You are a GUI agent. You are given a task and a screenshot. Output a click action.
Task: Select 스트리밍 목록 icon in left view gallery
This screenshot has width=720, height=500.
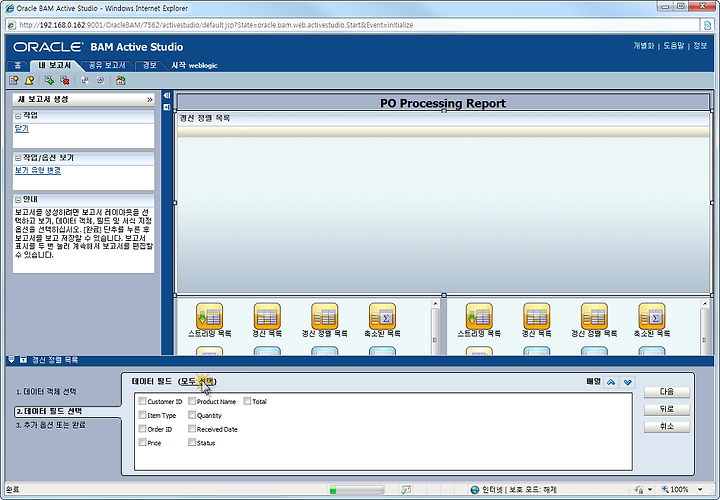(209, 316)
